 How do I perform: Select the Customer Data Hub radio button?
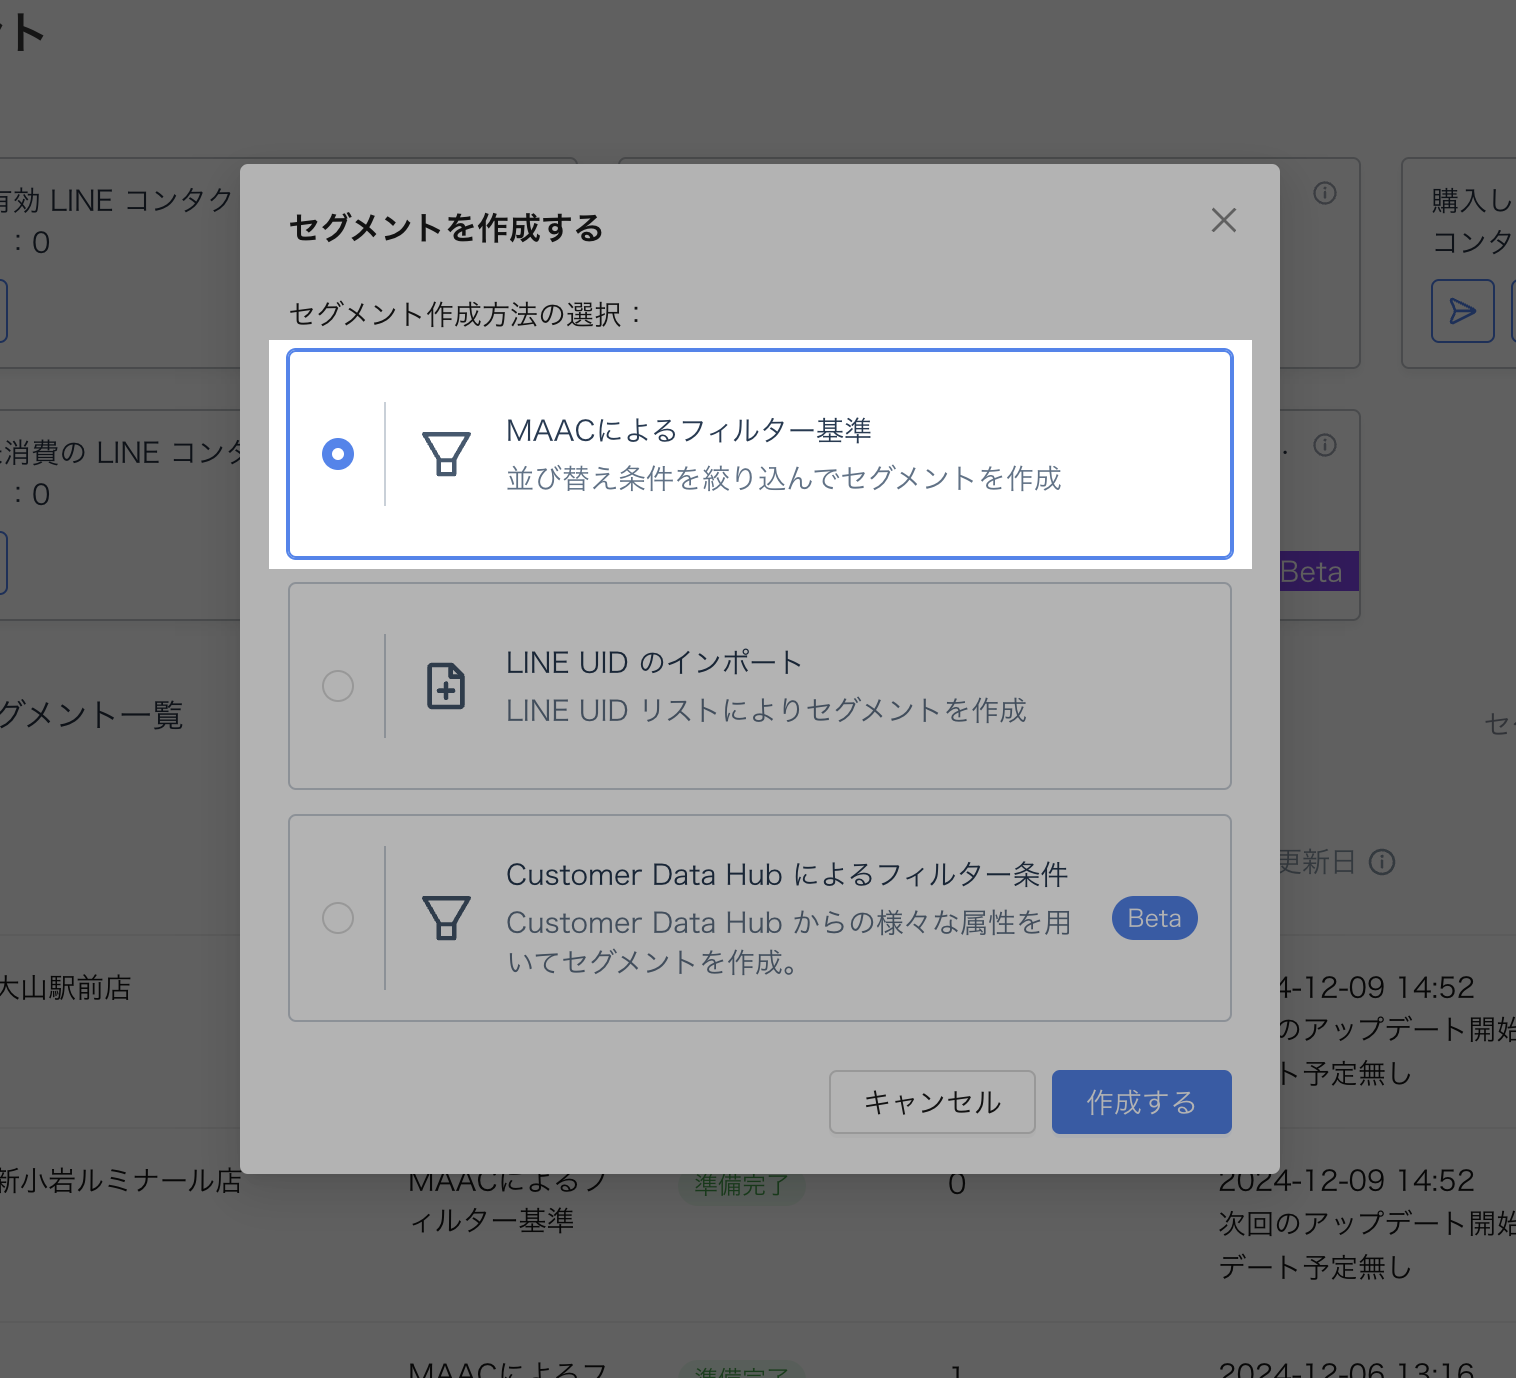coord(338,918)
